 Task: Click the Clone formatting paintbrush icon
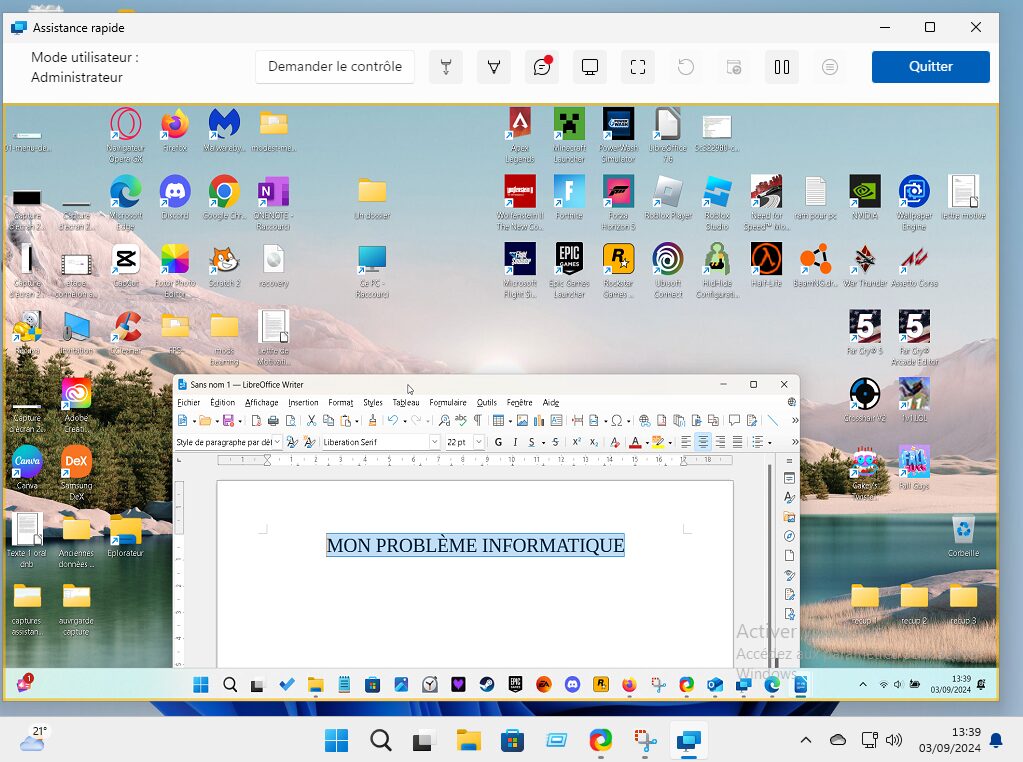click(x=373, y=421)
